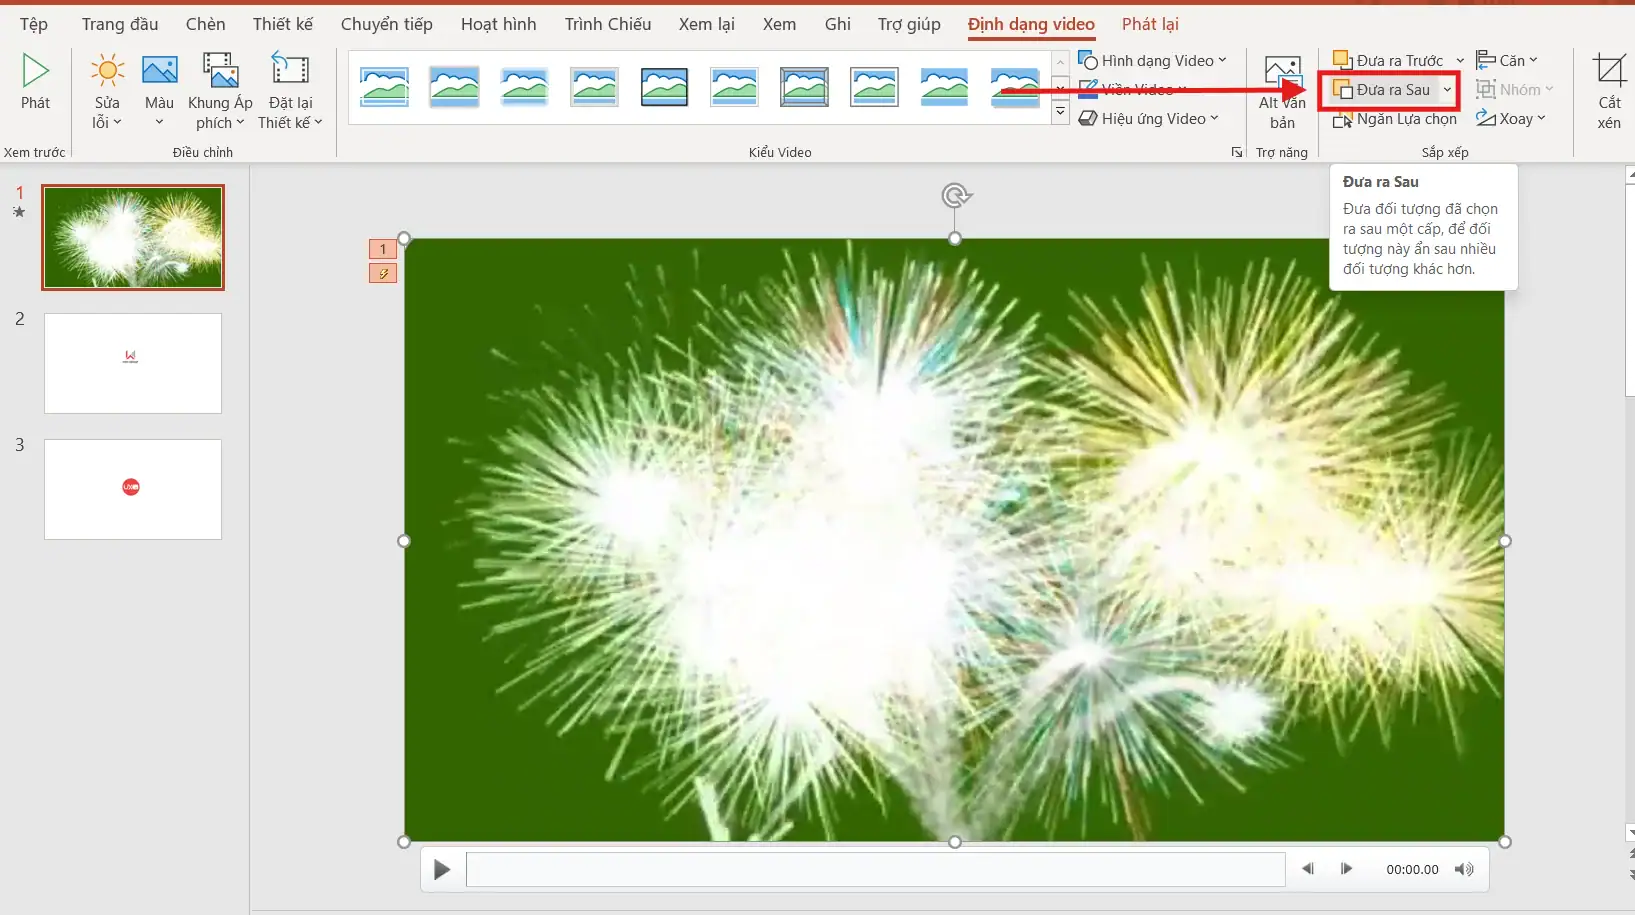Open Ngăn Lựa chọn selection pane
The image size is (1635, 915).
[1395, 119]
